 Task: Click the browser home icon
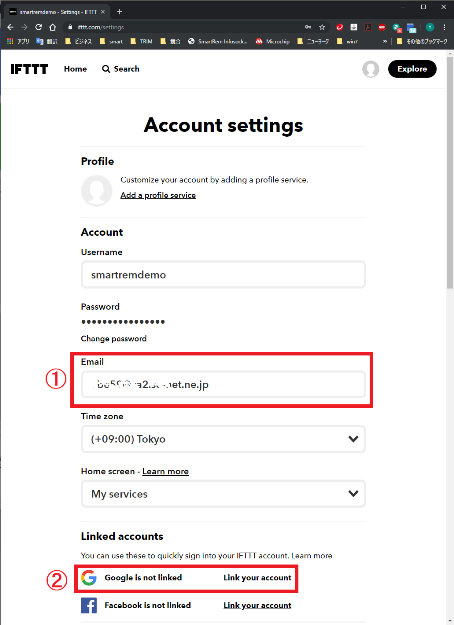coord(53,27)
